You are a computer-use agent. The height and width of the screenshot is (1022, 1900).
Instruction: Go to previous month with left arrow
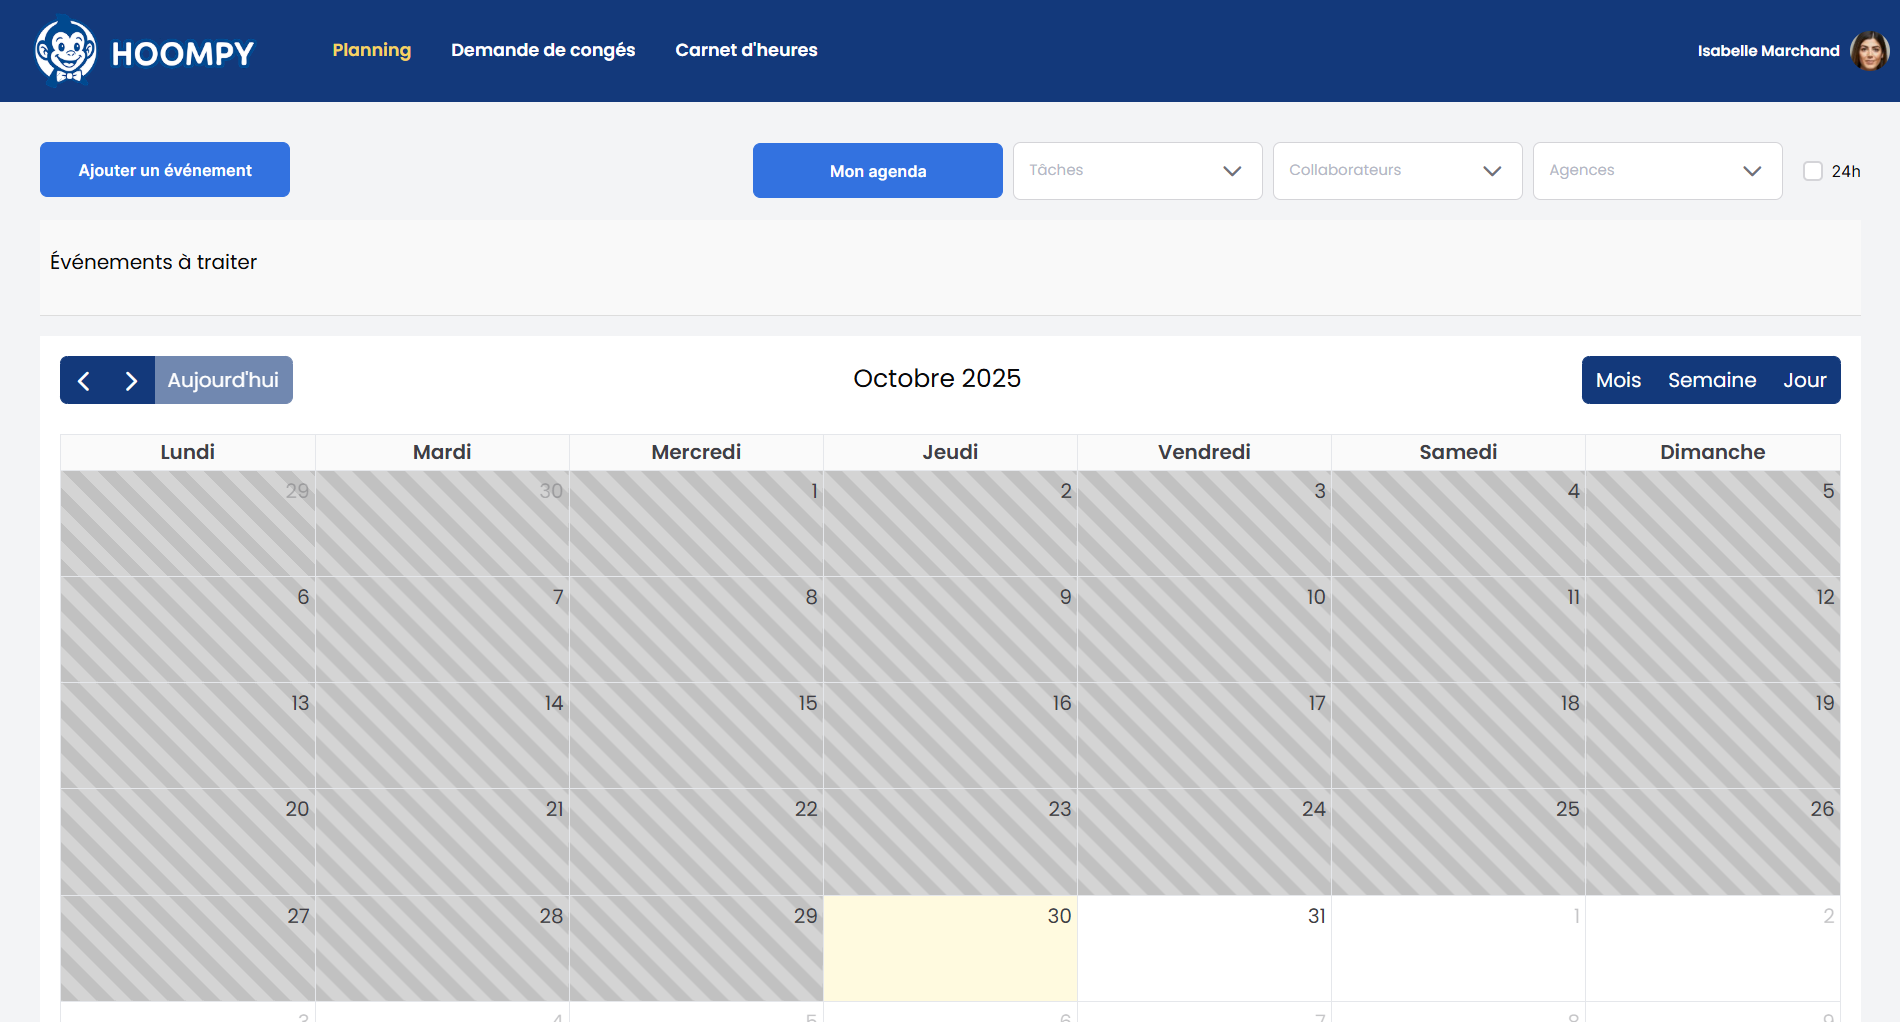84,381
